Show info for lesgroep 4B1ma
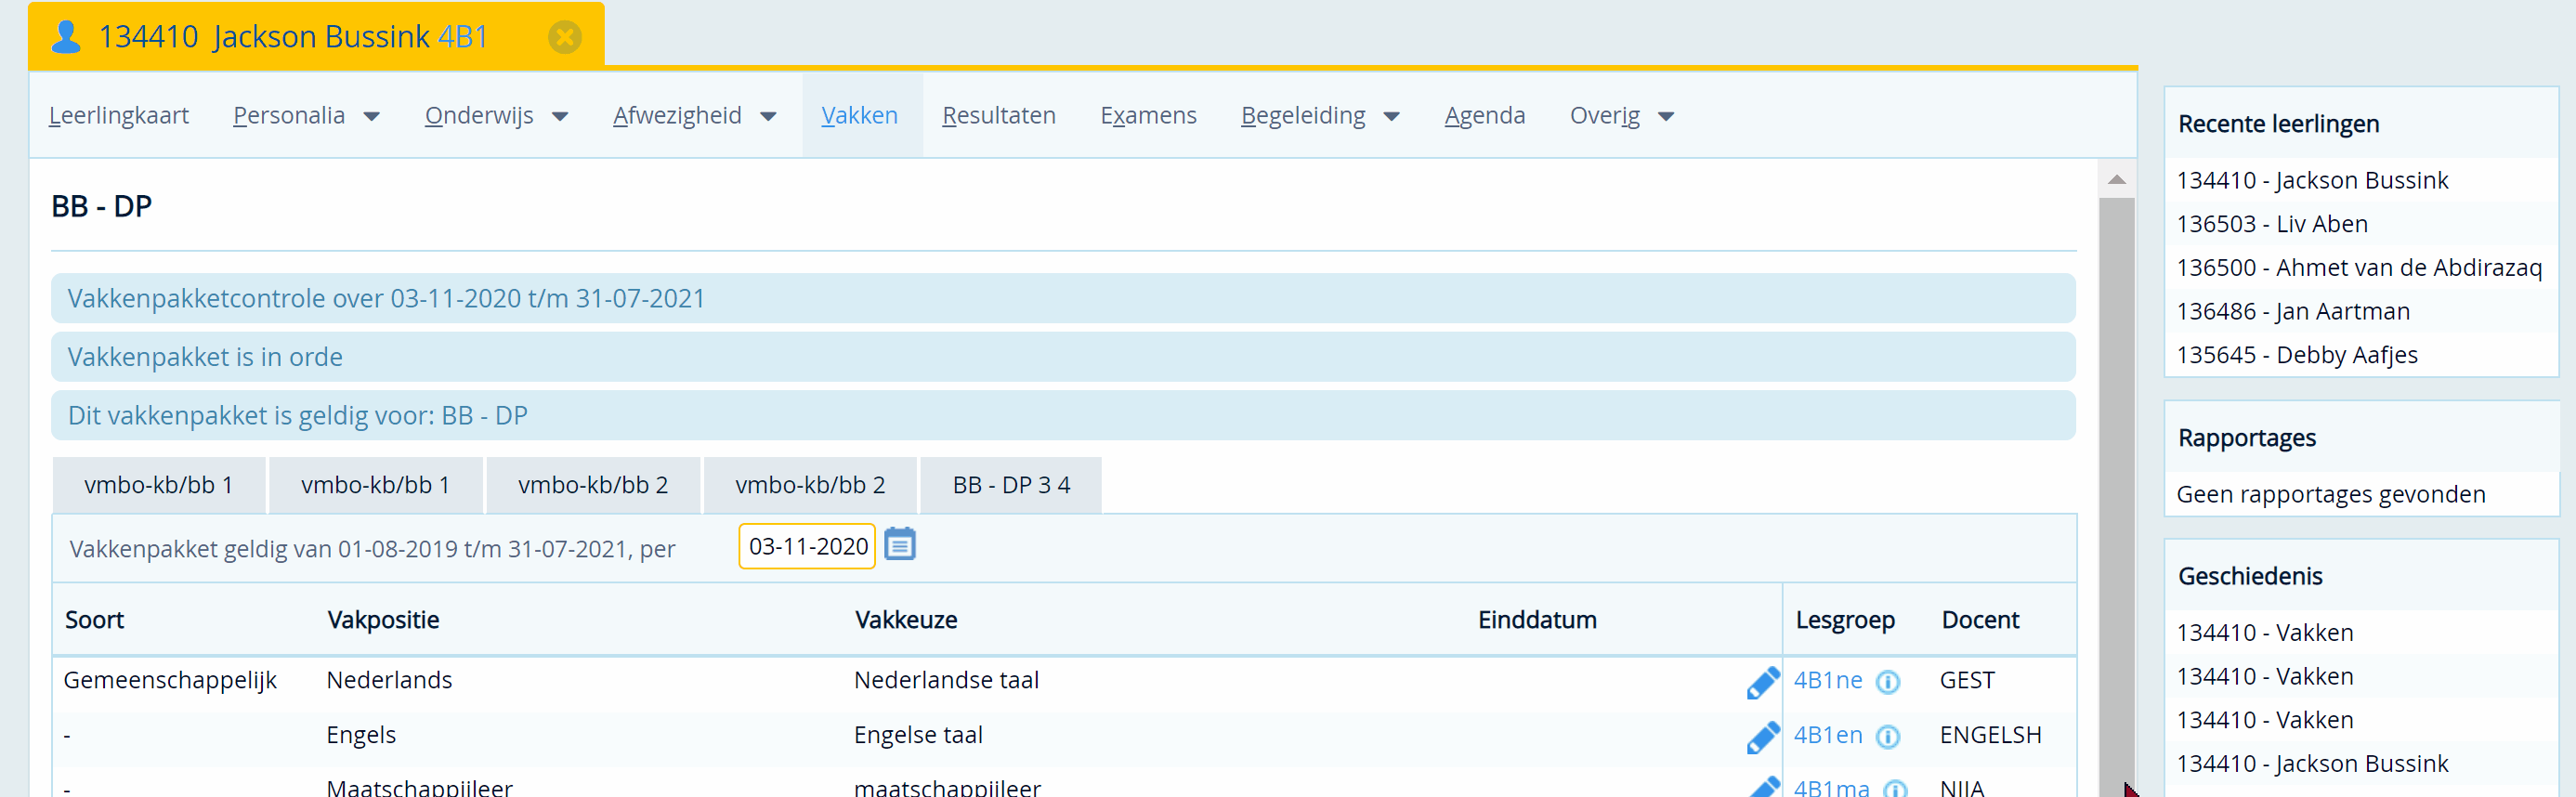The image size is (2576, 797). tap(1894, 788)
